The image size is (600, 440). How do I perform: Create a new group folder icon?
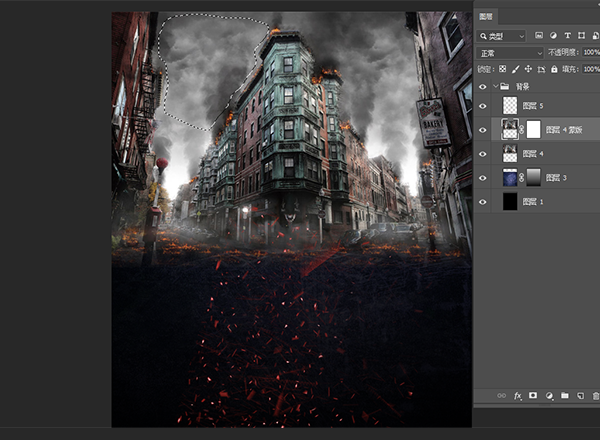tap(564, 396)
